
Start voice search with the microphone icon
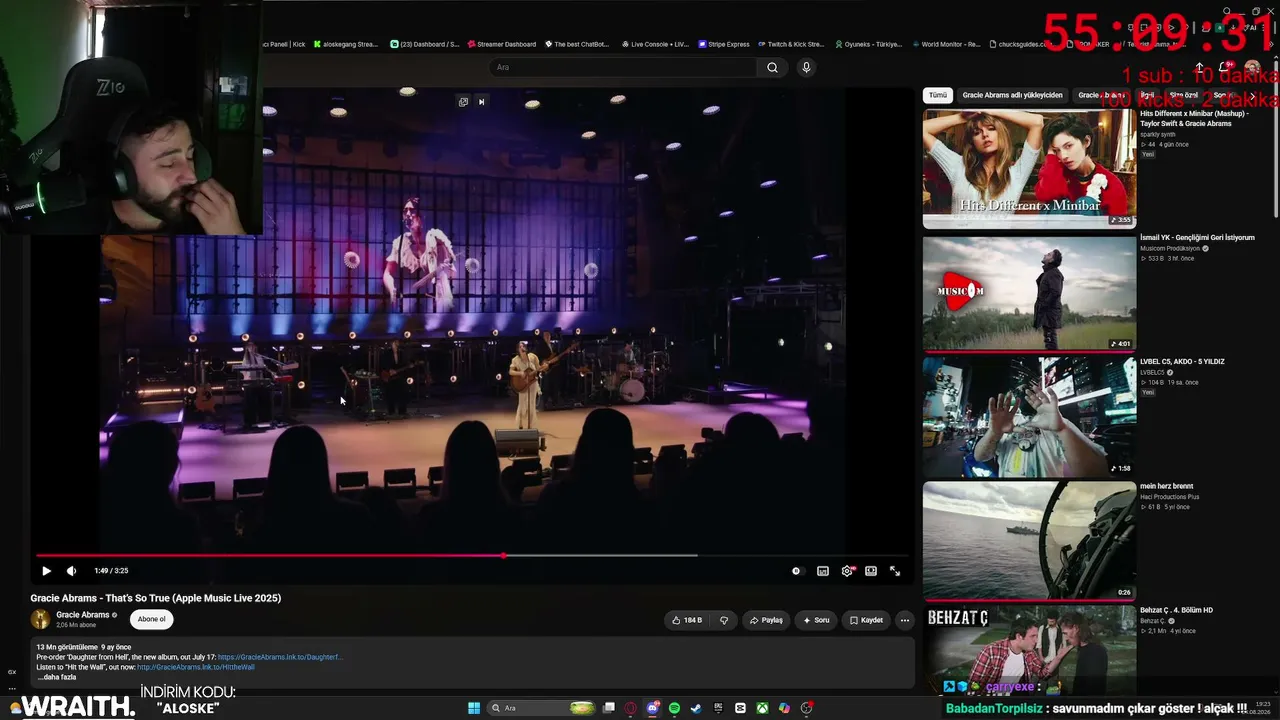[x=806, y=67]
